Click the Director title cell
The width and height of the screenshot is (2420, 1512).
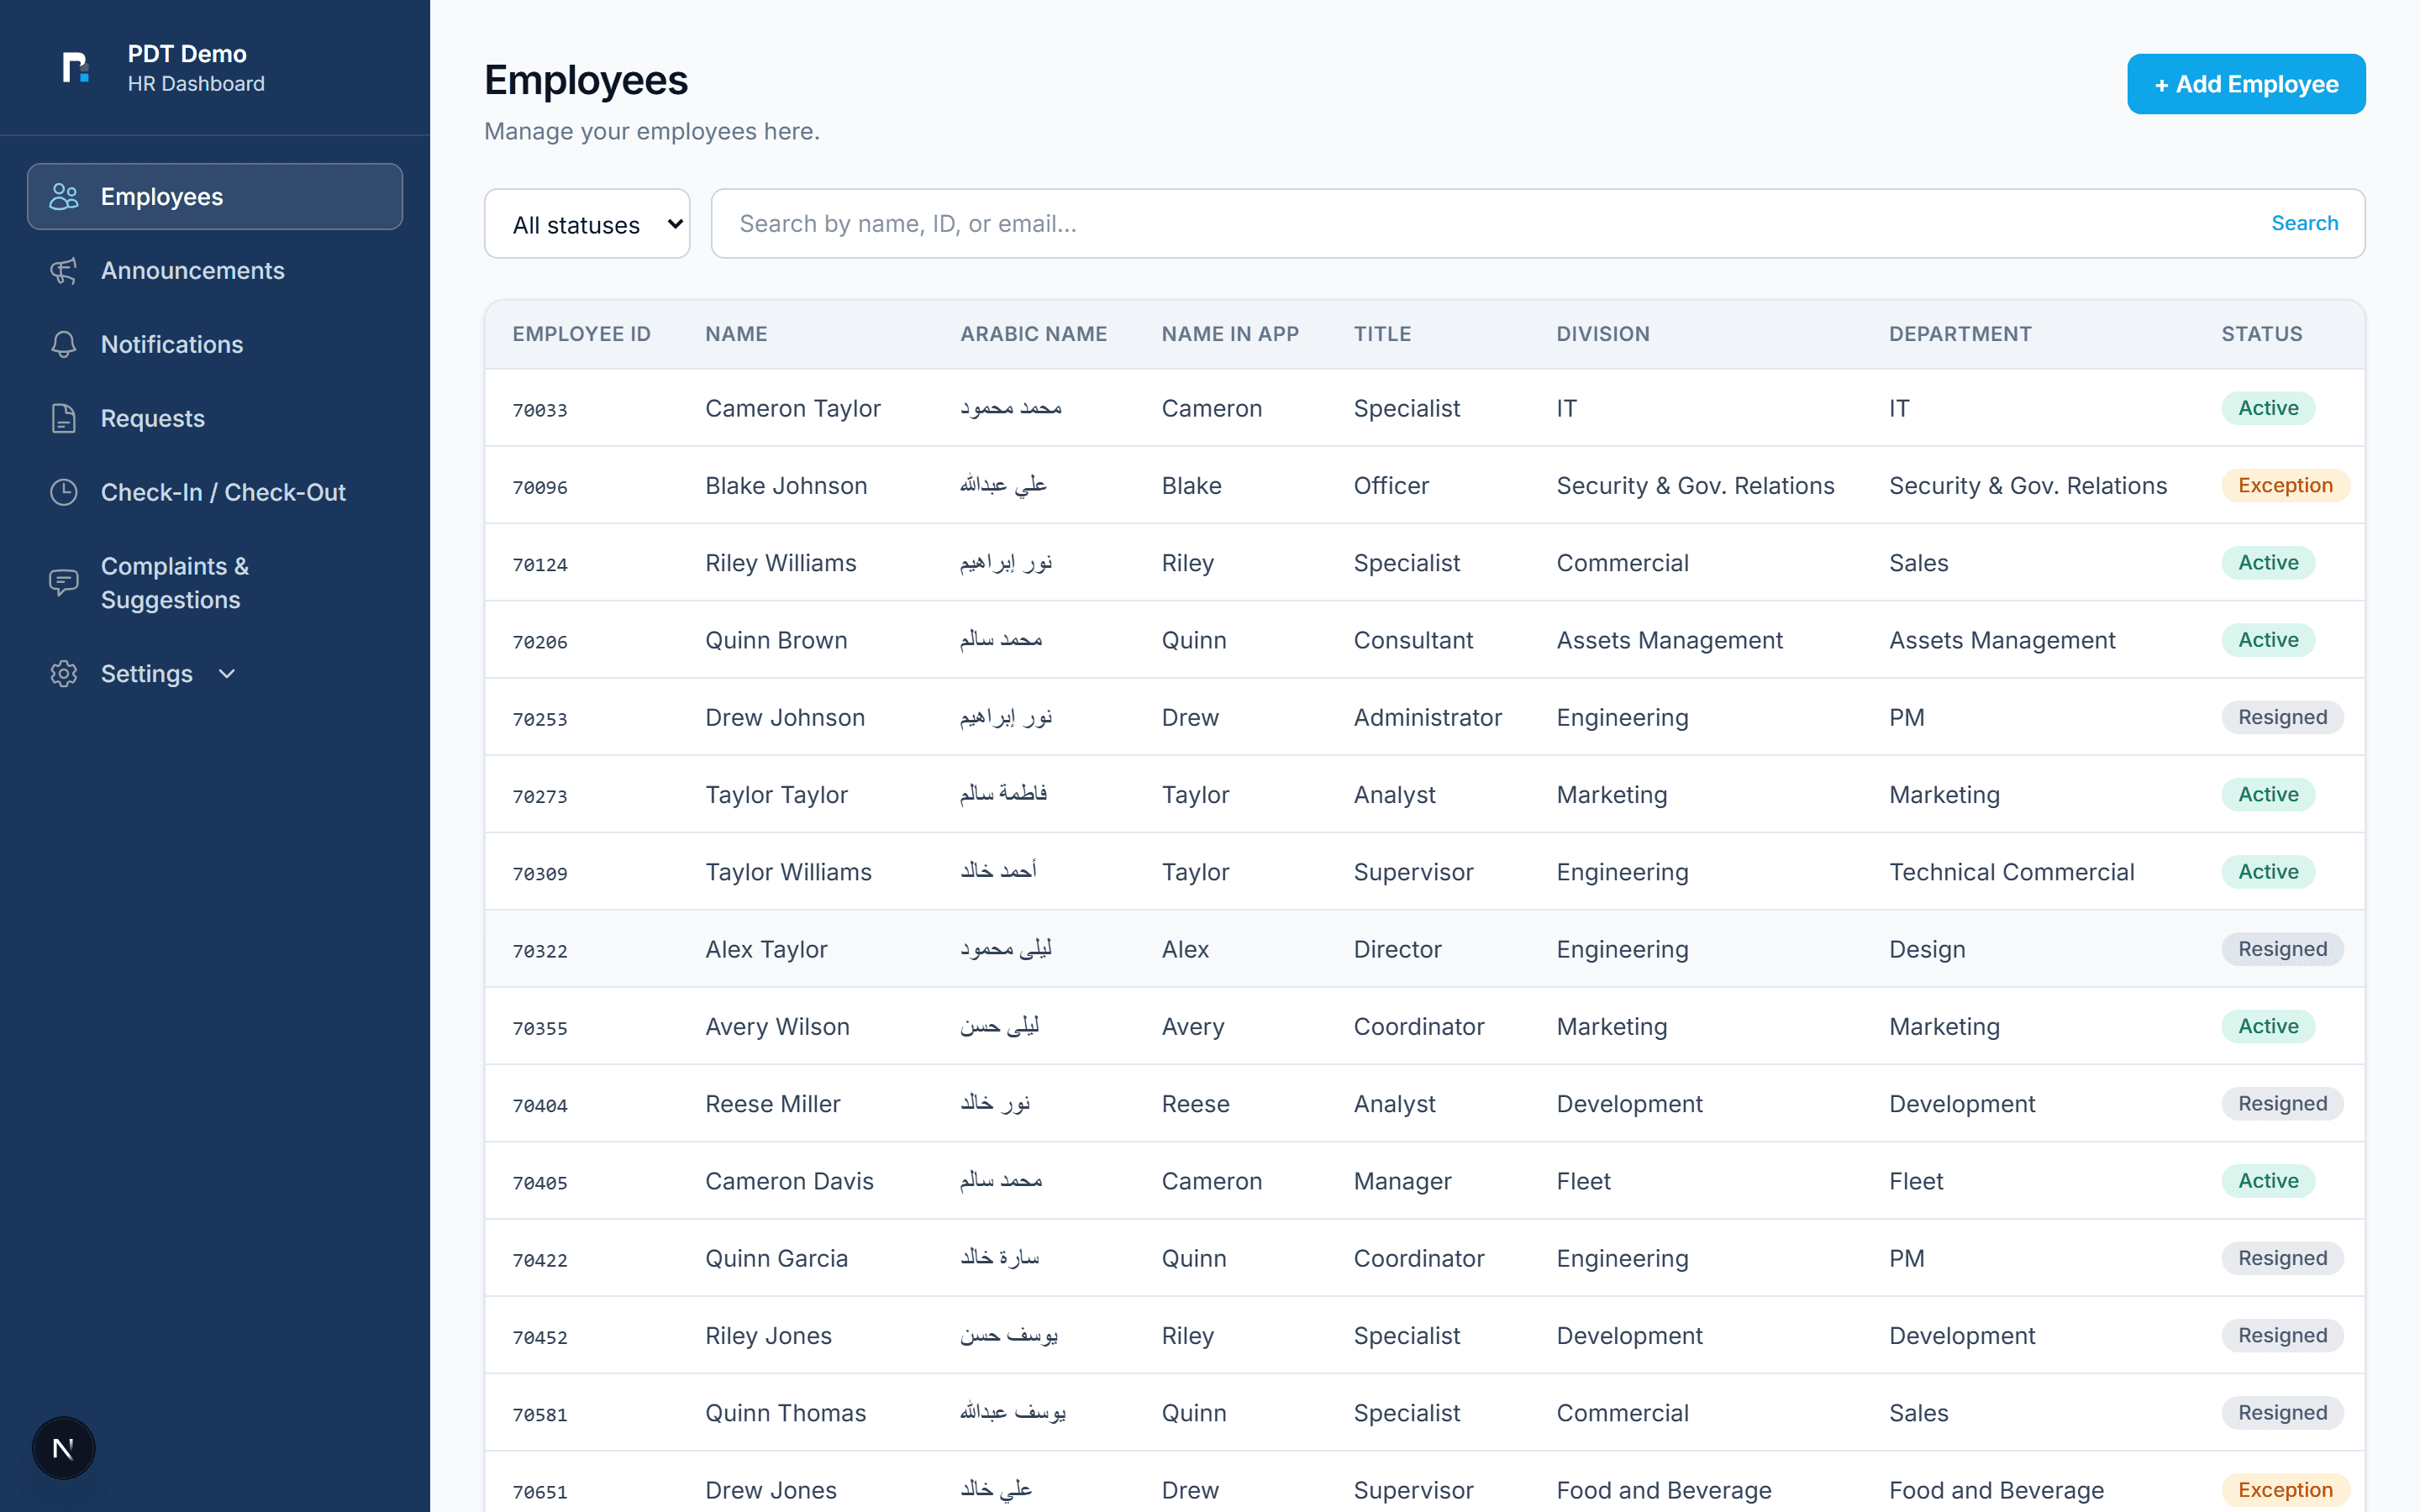coord(1397,949)
